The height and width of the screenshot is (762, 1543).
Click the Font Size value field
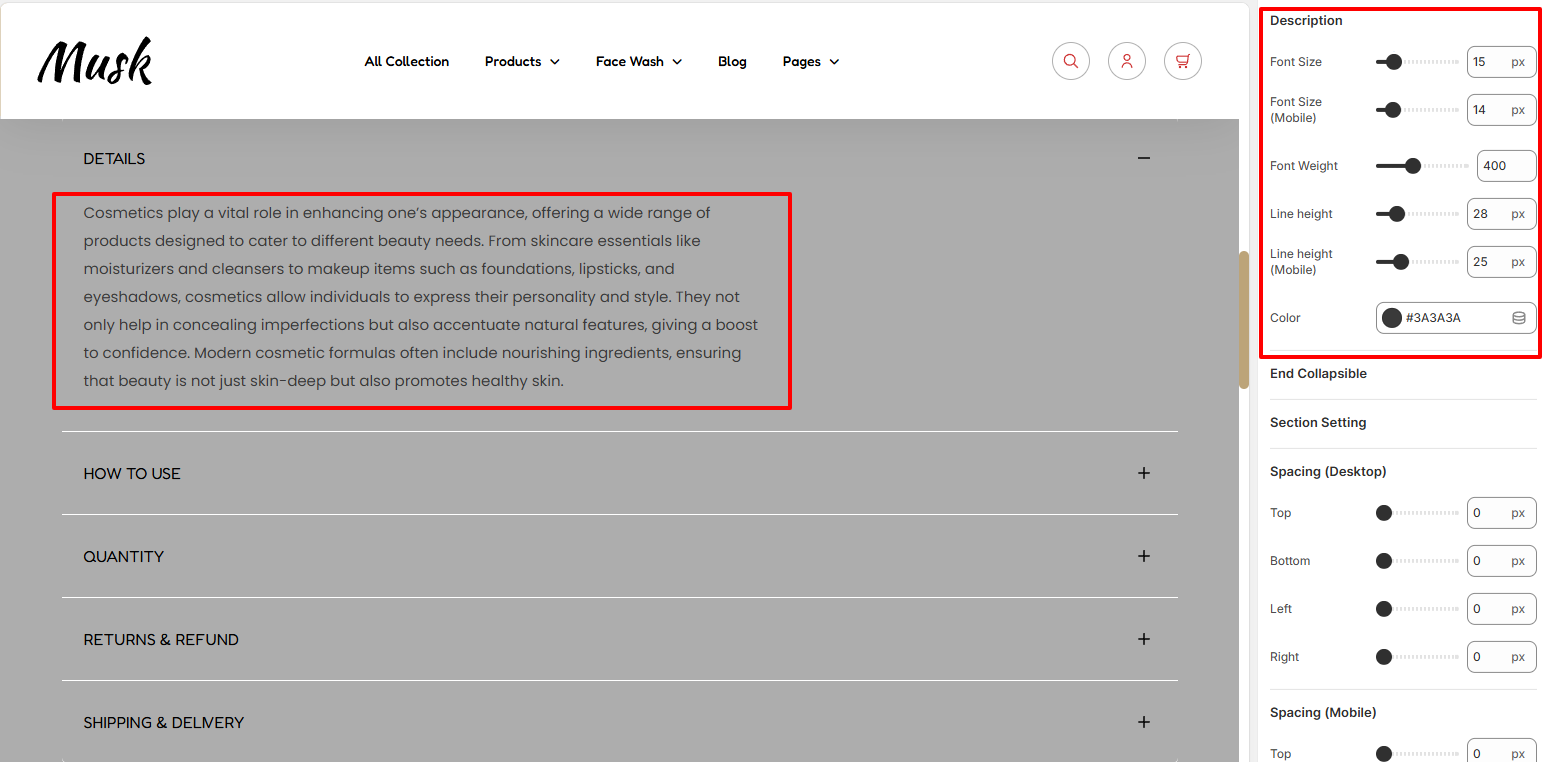(1501, 62)
